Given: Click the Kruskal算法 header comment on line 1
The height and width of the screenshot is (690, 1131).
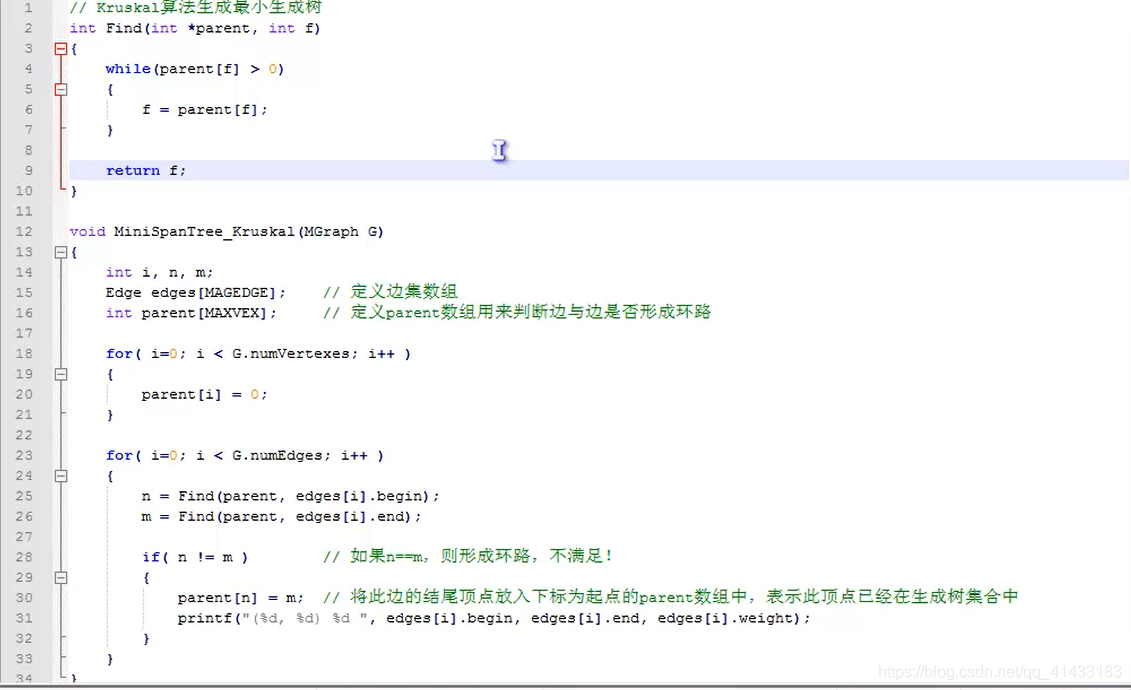Looking at the screenshot, I should 195,8.
